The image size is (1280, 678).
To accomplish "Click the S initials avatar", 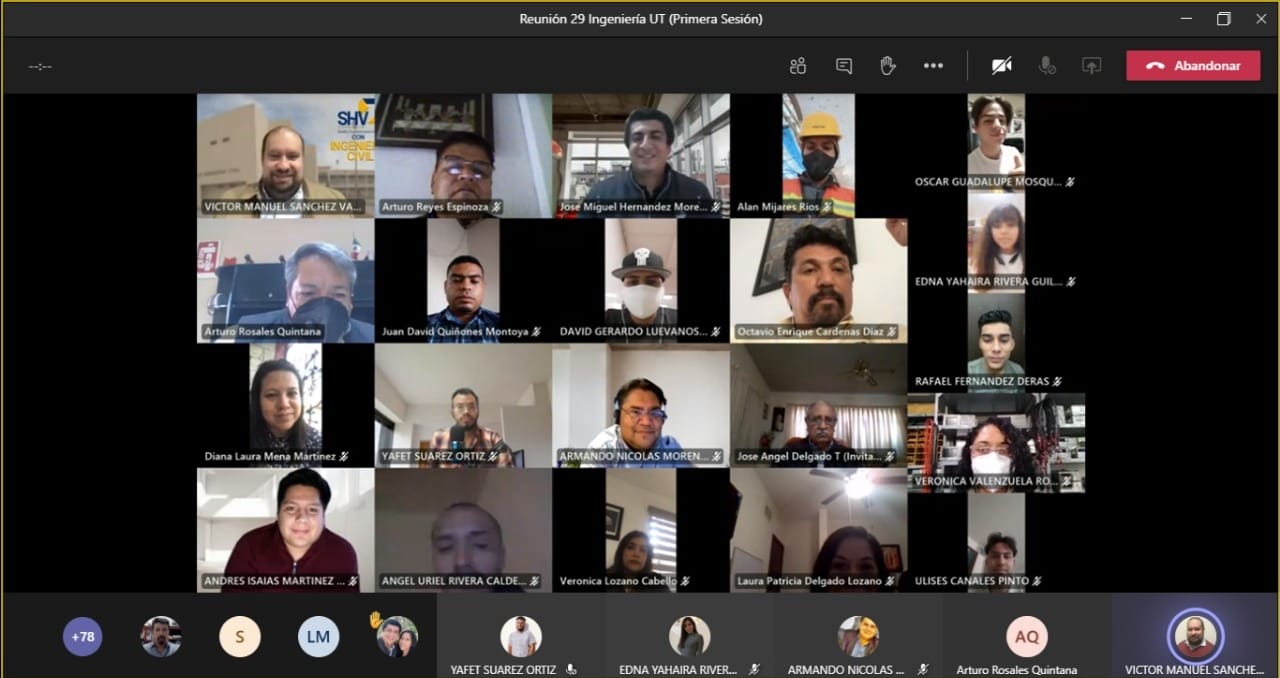I will [239, 636].
